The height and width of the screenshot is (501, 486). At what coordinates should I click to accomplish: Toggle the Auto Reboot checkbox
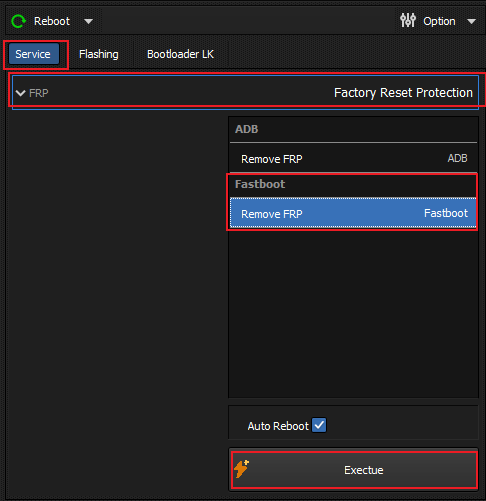(319, 425)
